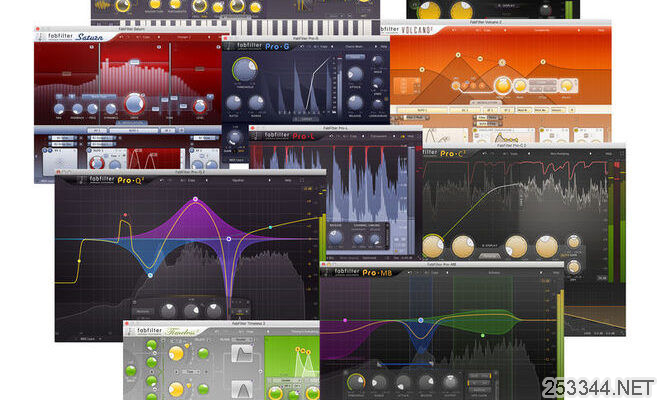Open the band shape dropdown in Pro-Q 2
Image resolution: width=660 pixels, height=400 pixels.
tap(143, 312)
